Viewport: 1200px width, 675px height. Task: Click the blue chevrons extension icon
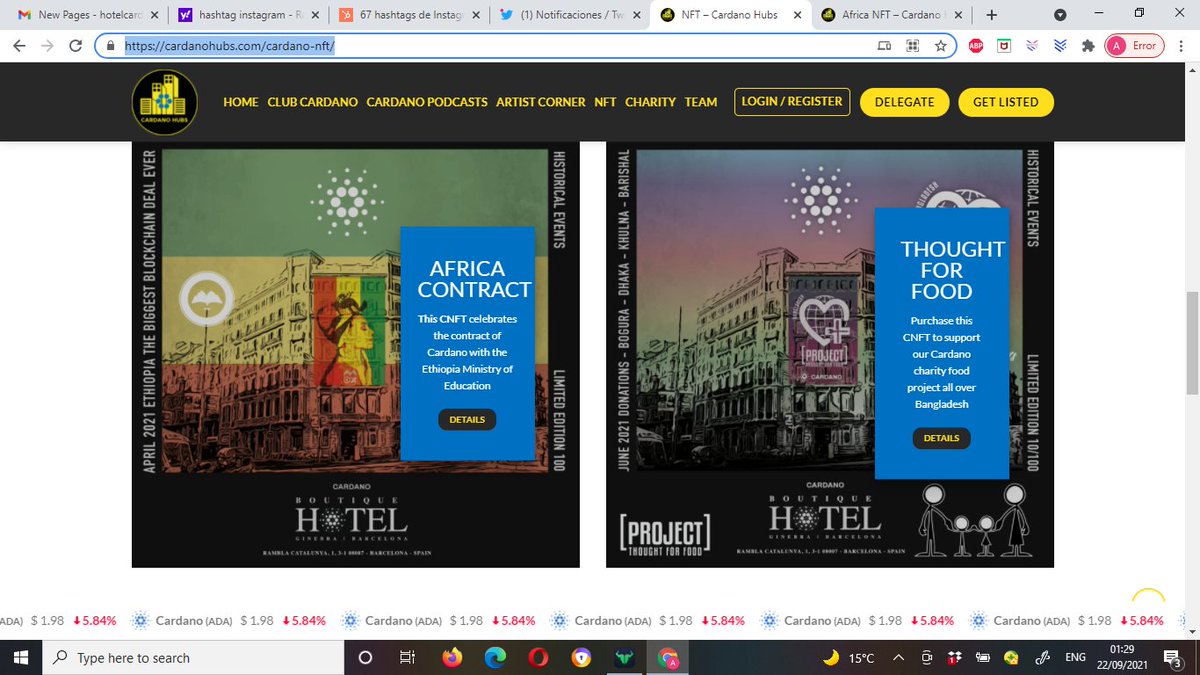tap(1060, 46)
